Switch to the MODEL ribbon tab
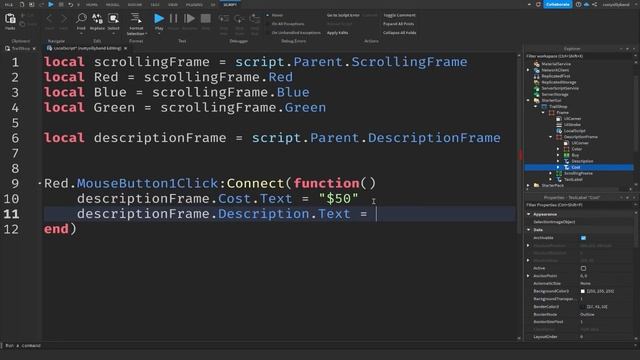 113,4
